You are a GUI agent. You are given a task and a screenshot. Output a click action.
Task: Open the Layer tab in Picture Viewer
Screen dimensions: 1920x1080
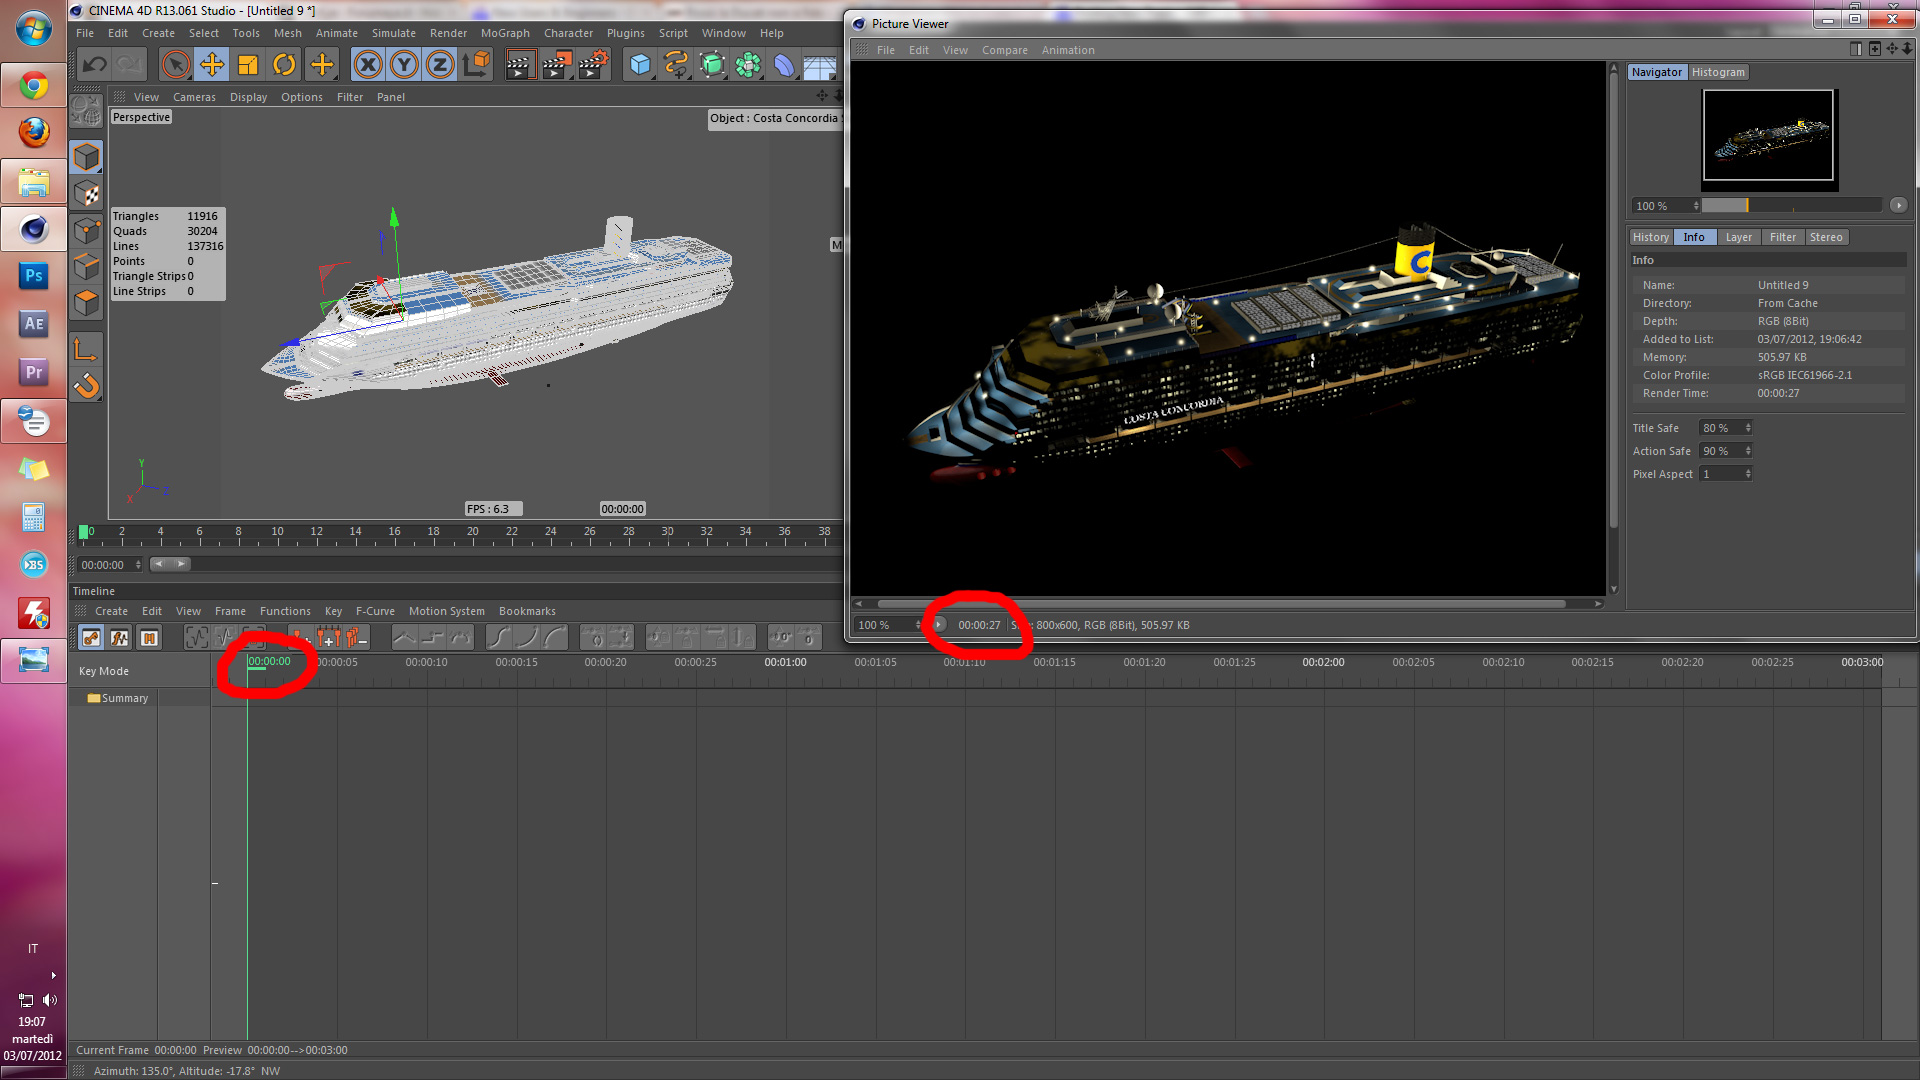tap(1738, 237)
